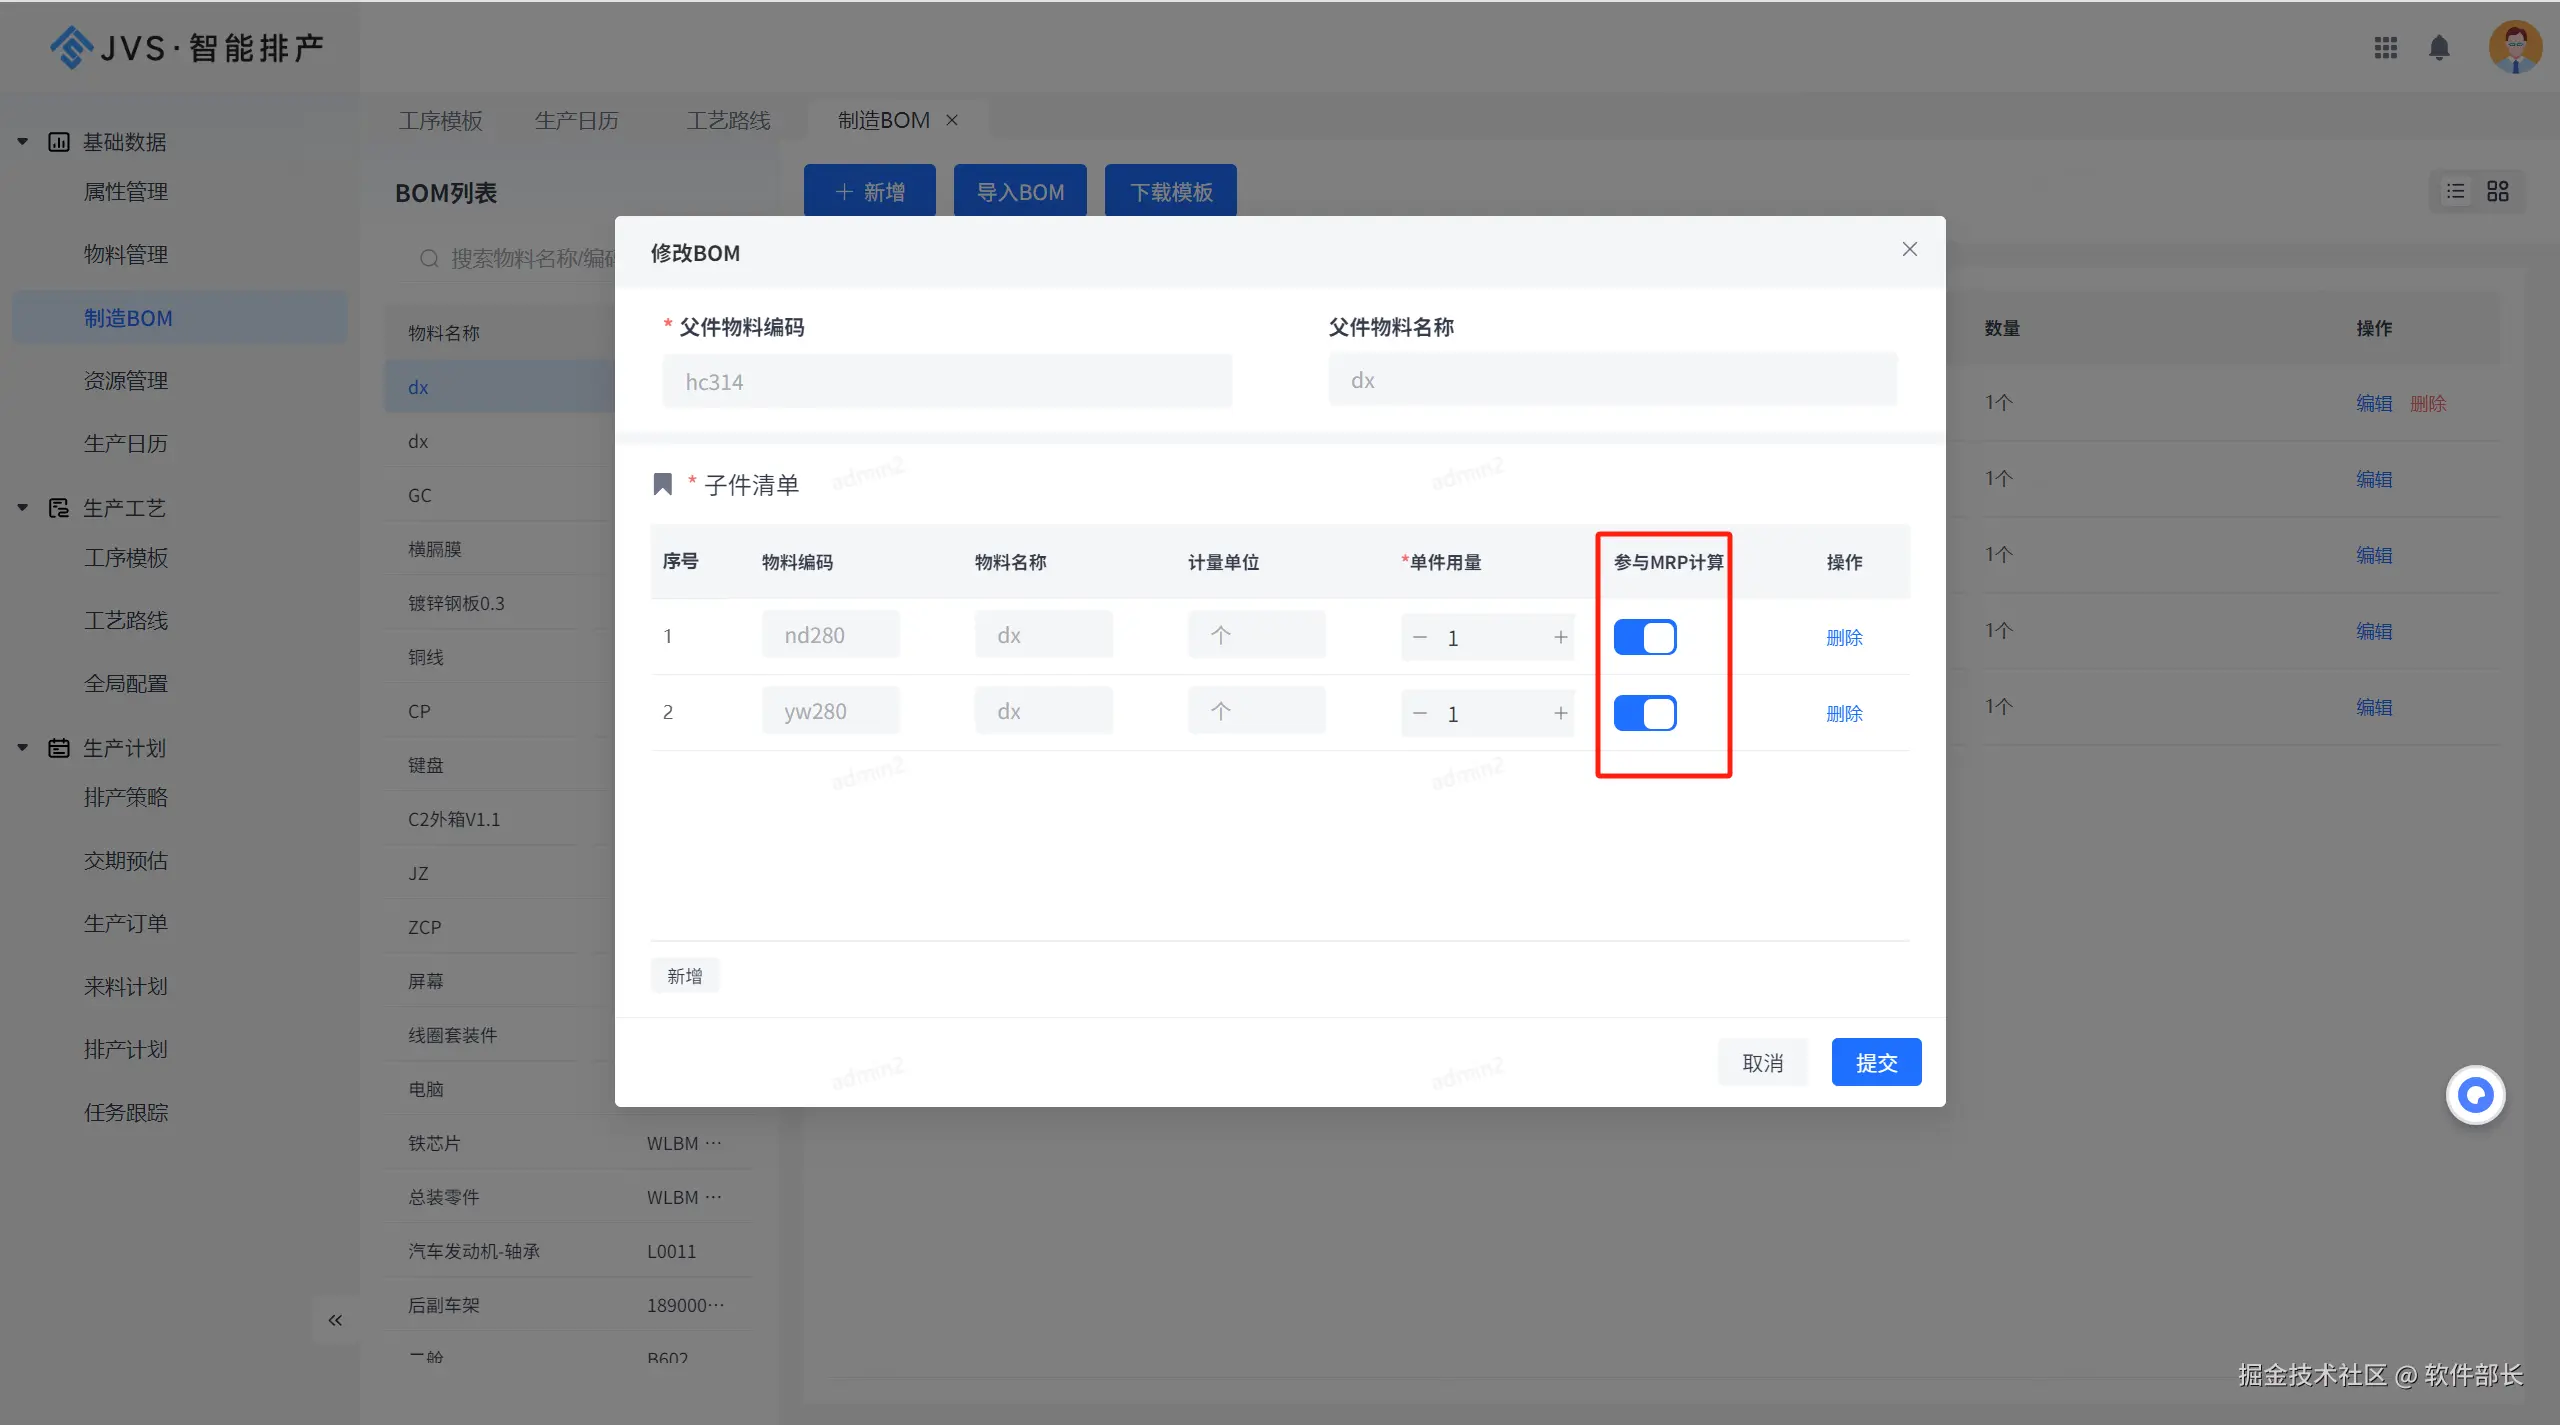Screen dimensions: 2560x1425
Task: Switch to list view icon
Action: 2456,191
